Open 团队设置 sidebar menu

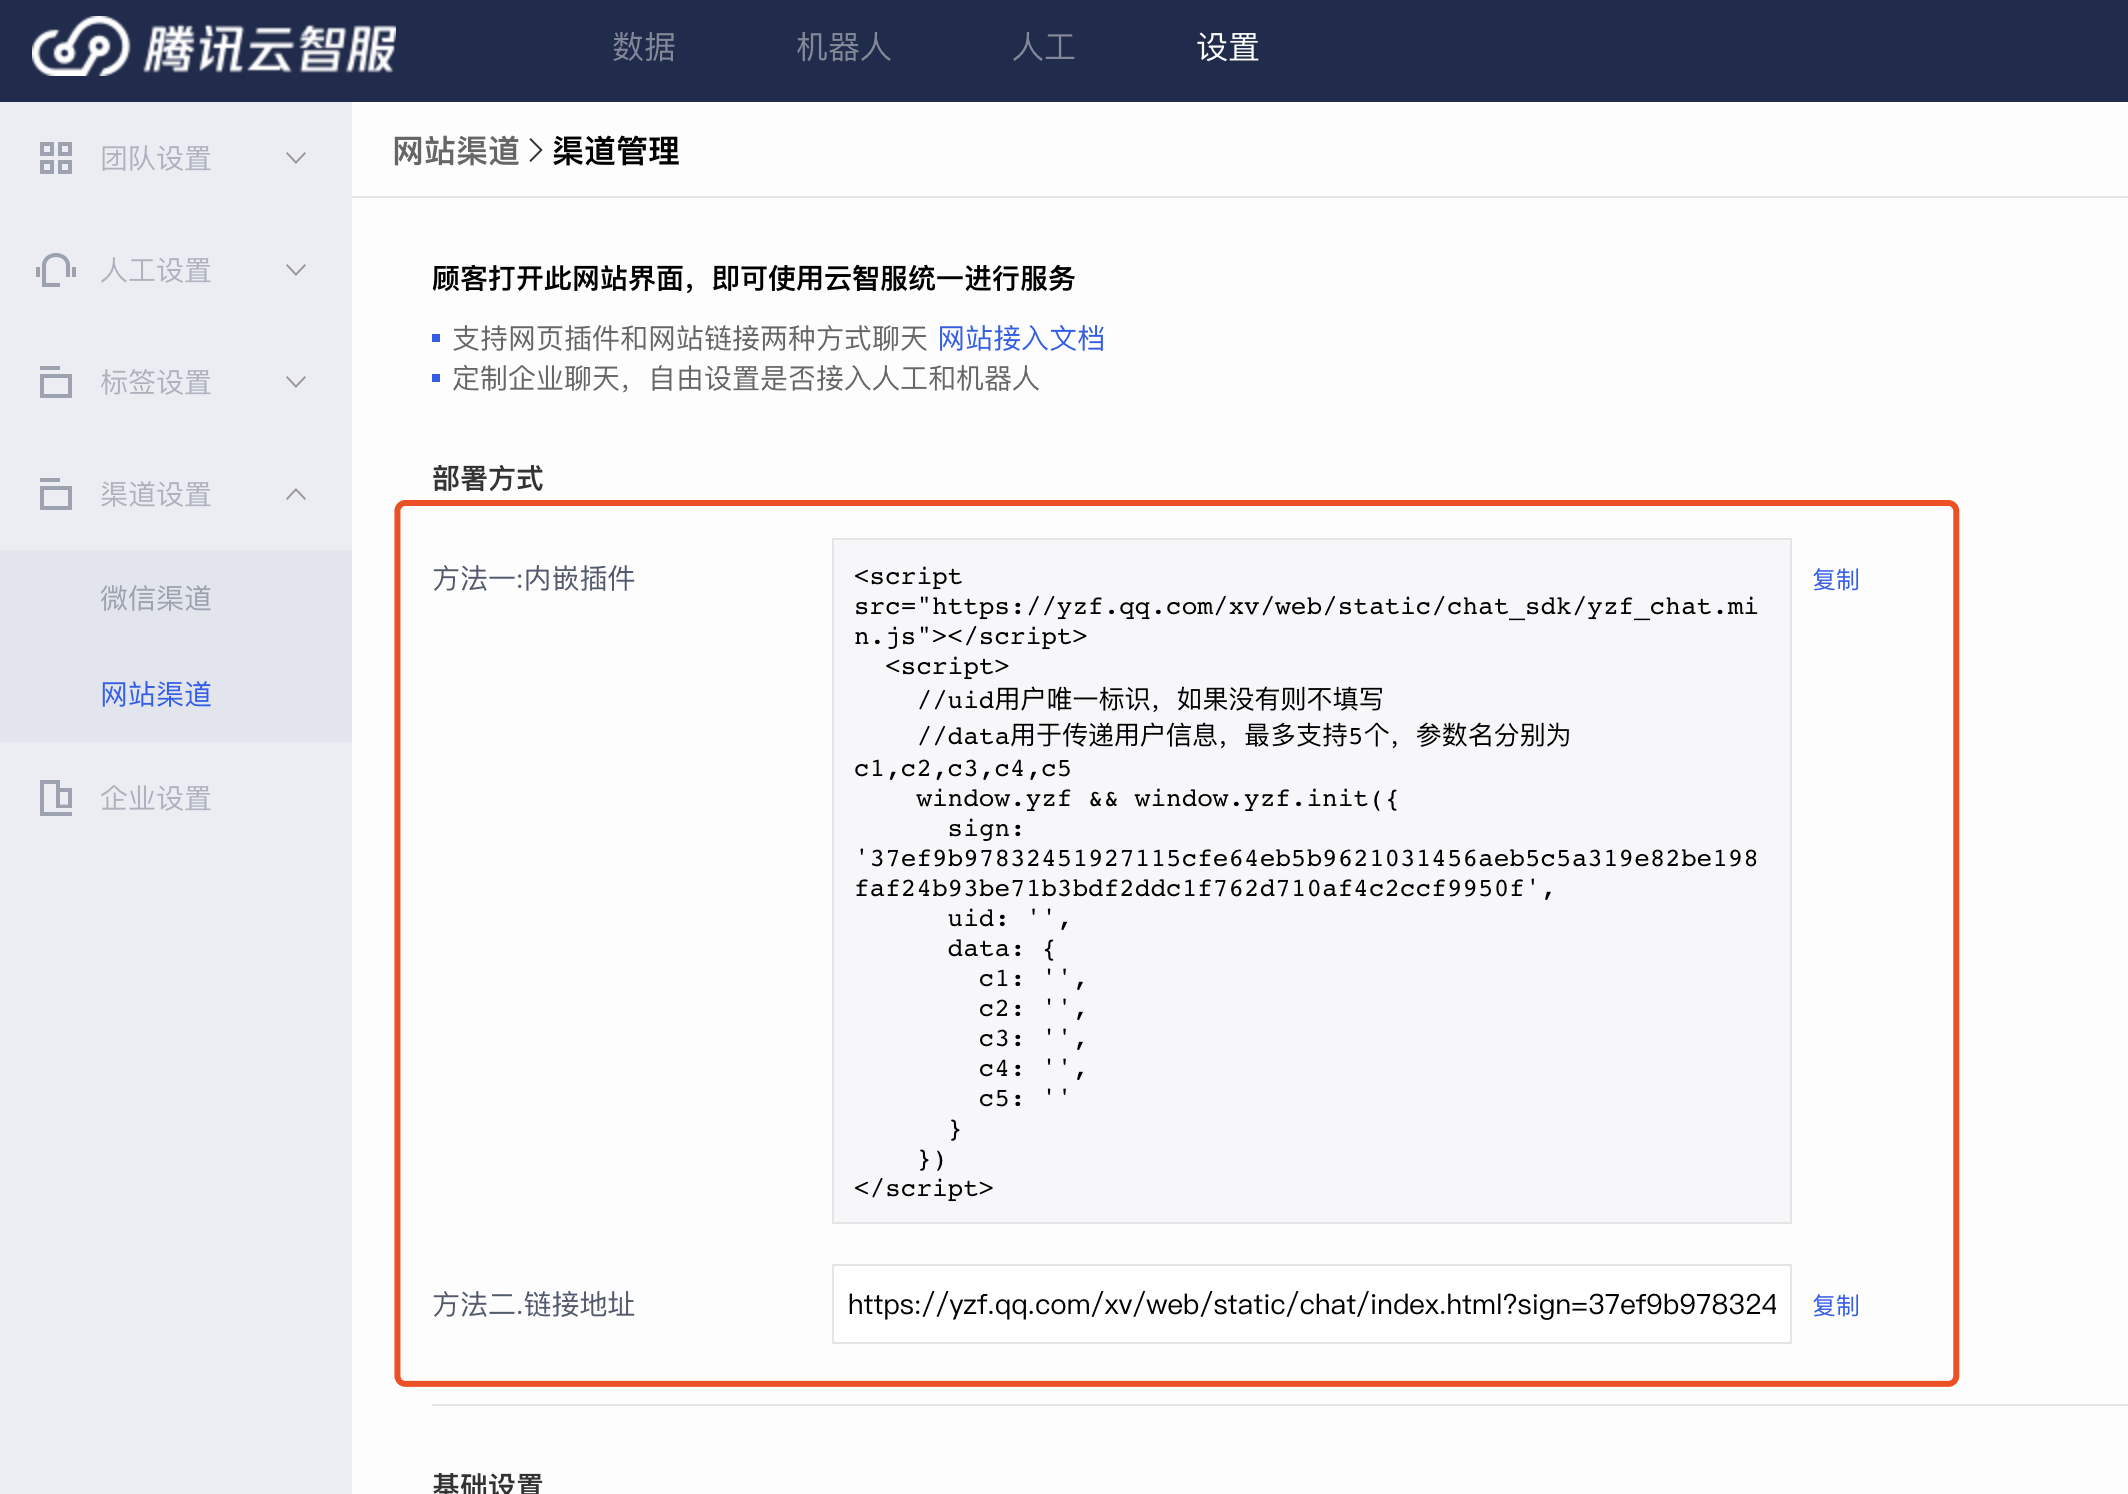coord(176,158)
